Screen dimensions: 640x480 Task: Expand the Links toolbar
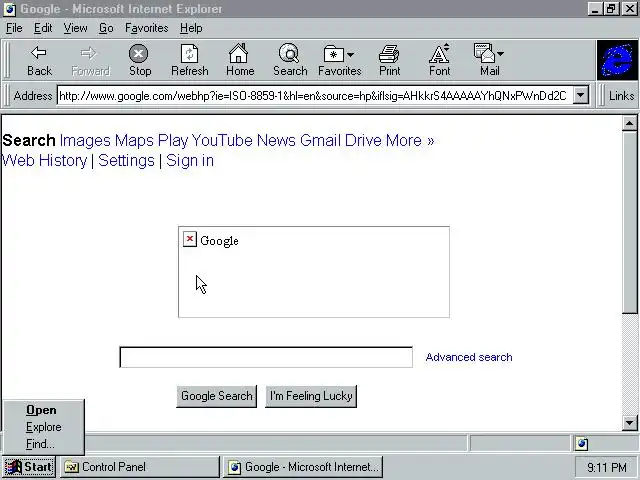[621, 96]
